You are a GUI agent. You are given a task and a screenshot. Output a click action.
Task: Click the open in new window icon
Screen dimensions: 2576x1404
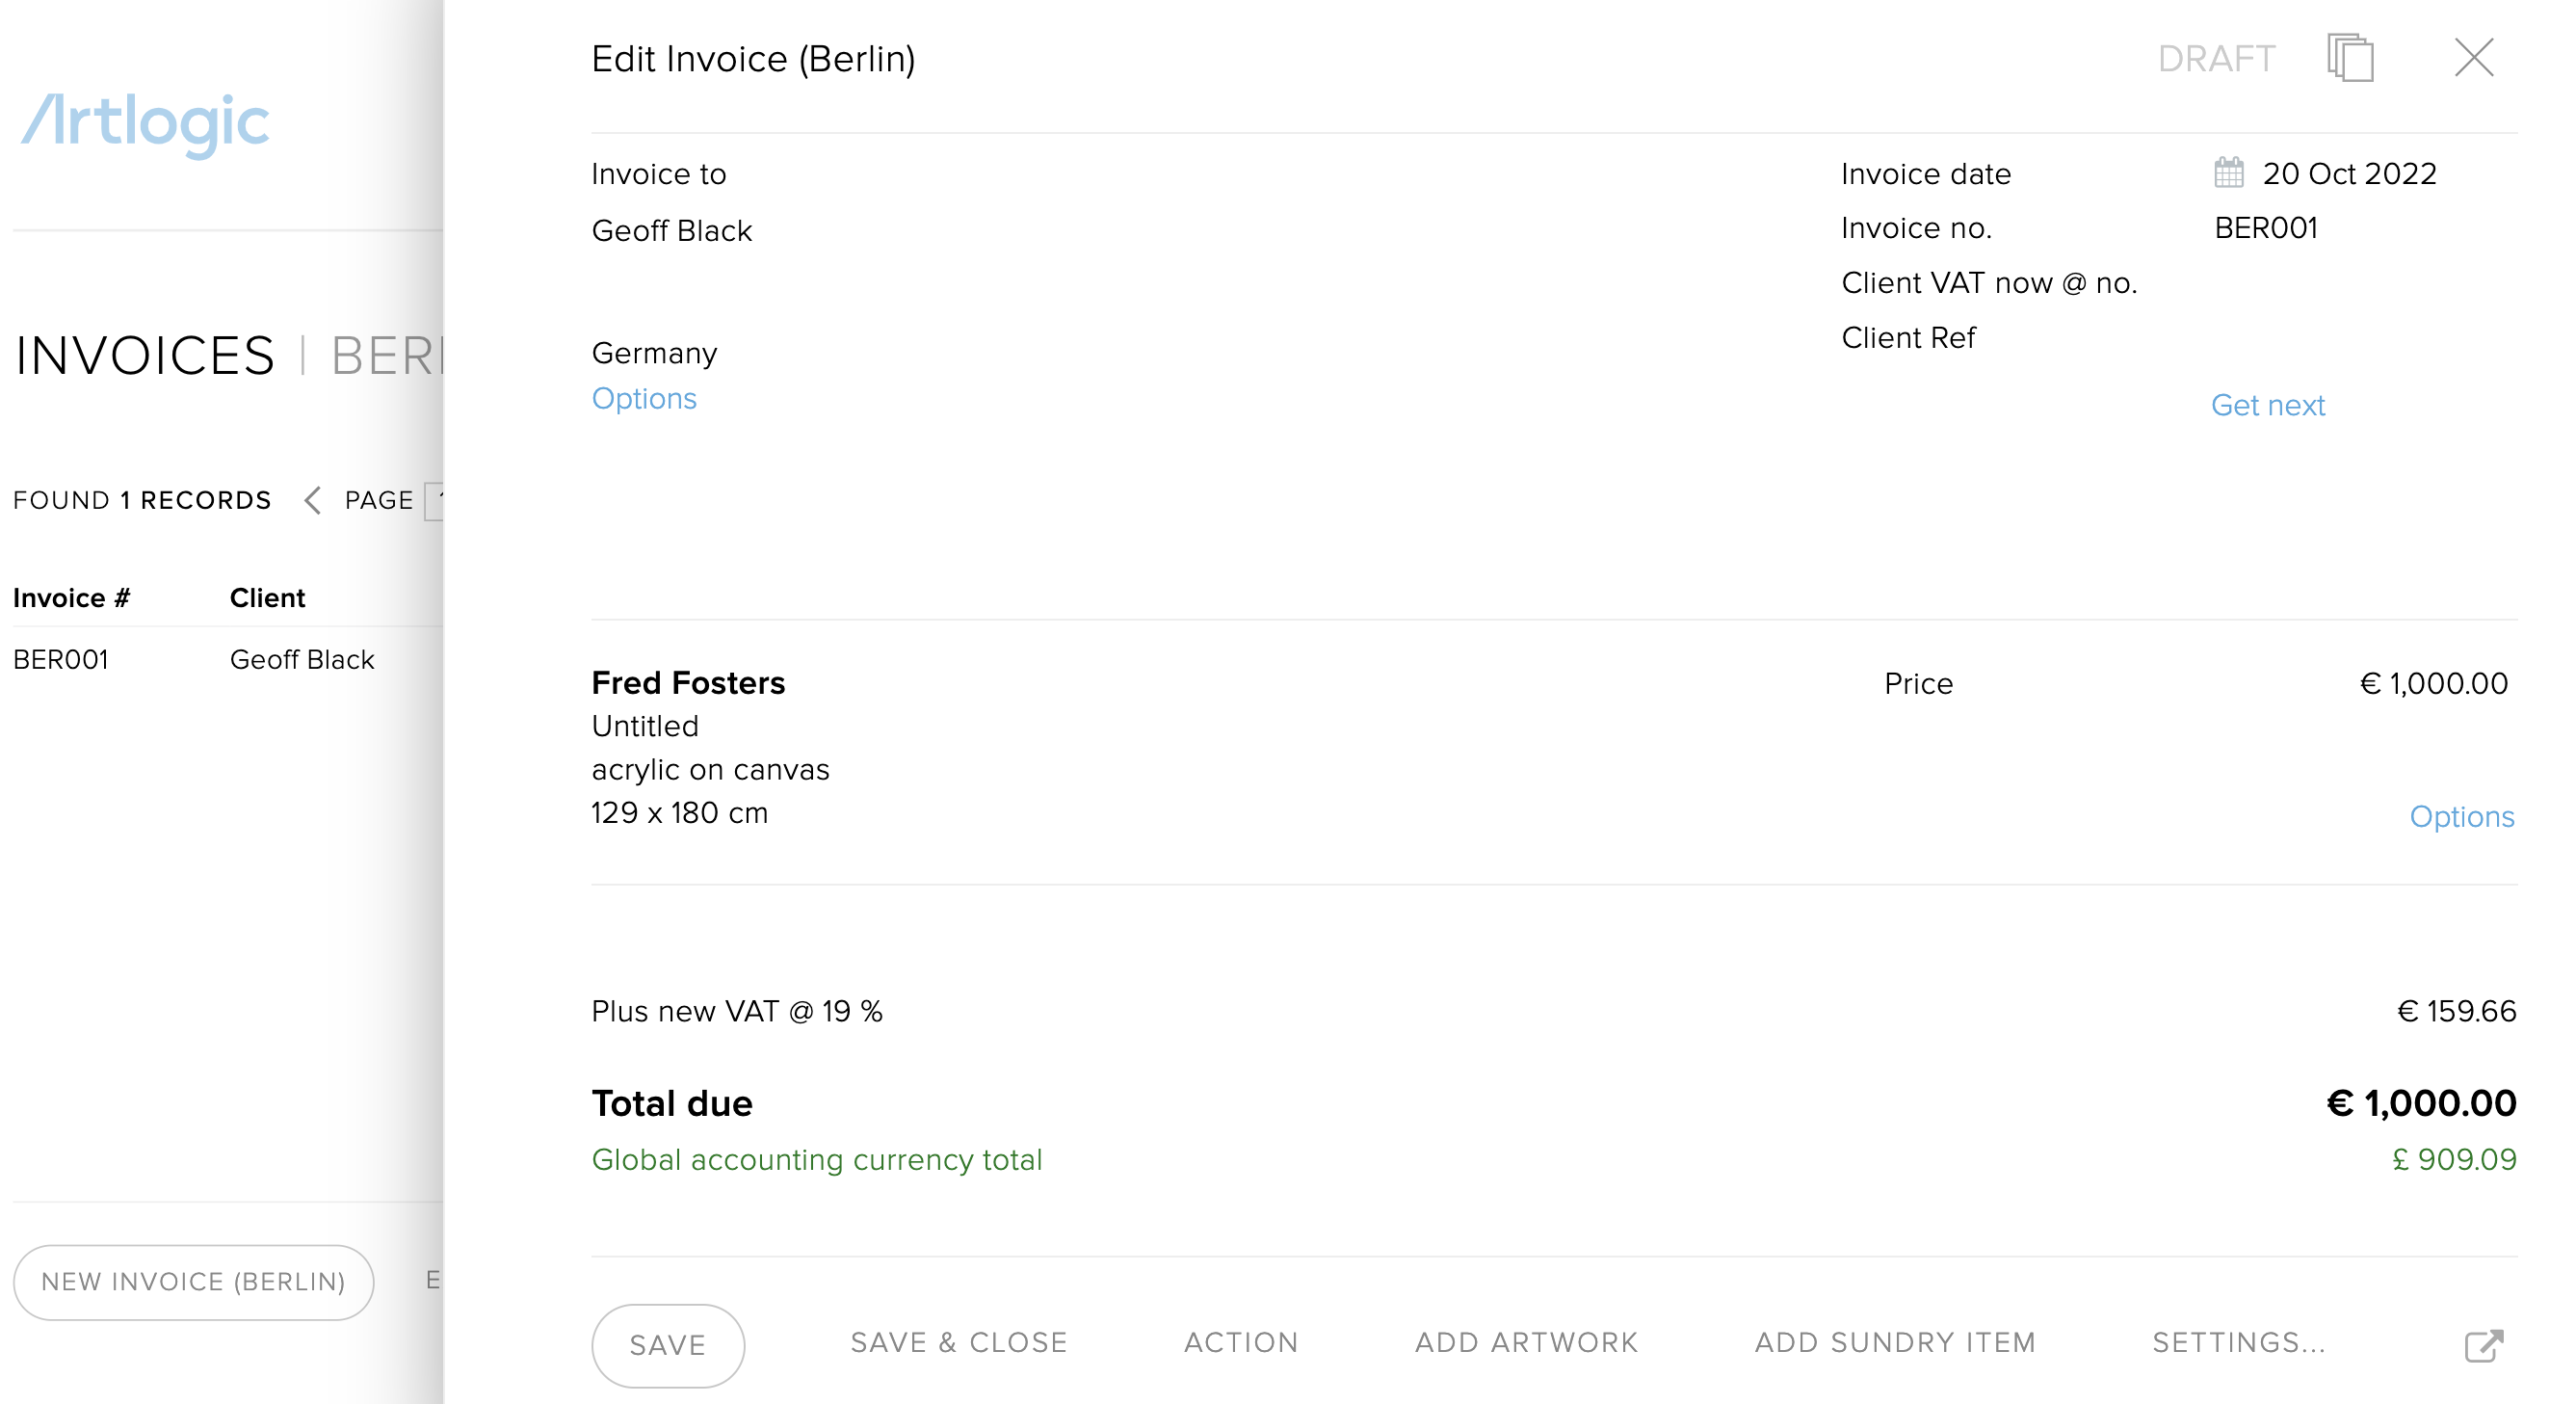[2484, 1344]
